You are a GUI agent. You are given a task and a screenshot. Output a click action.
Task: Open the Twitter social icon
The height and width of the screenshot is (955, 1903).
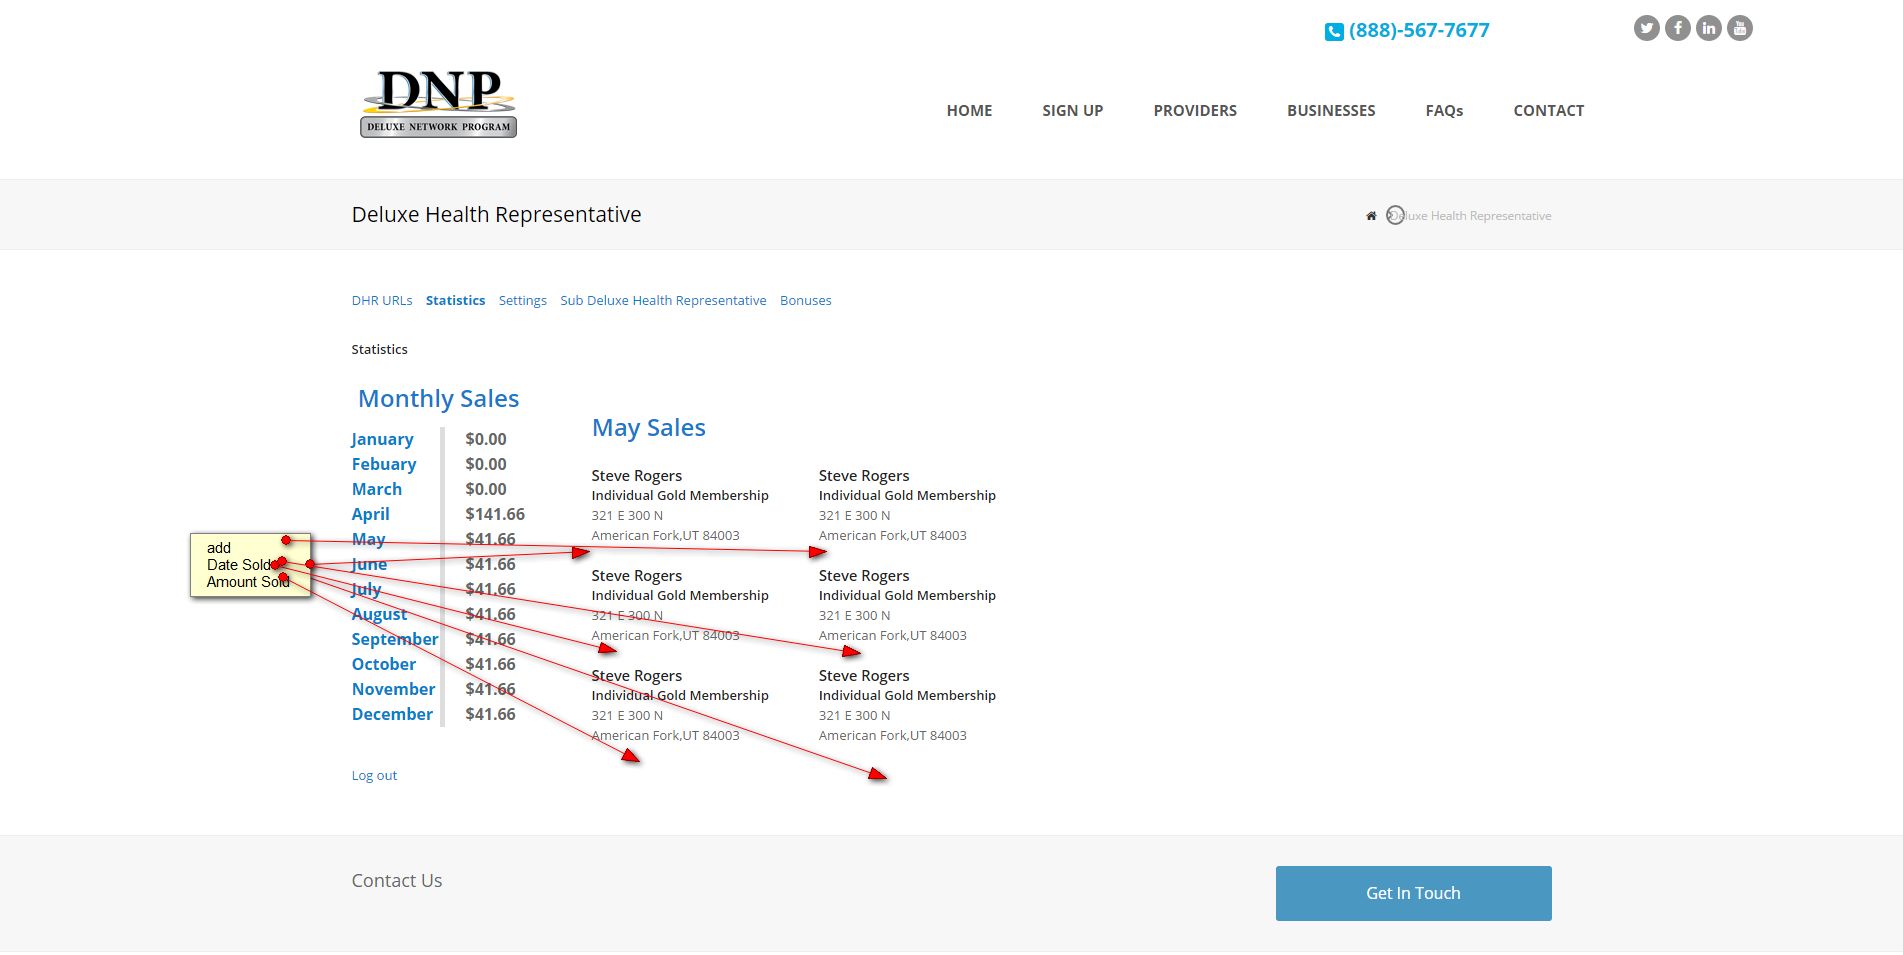pyautogui.click(x=1646, y=28)
